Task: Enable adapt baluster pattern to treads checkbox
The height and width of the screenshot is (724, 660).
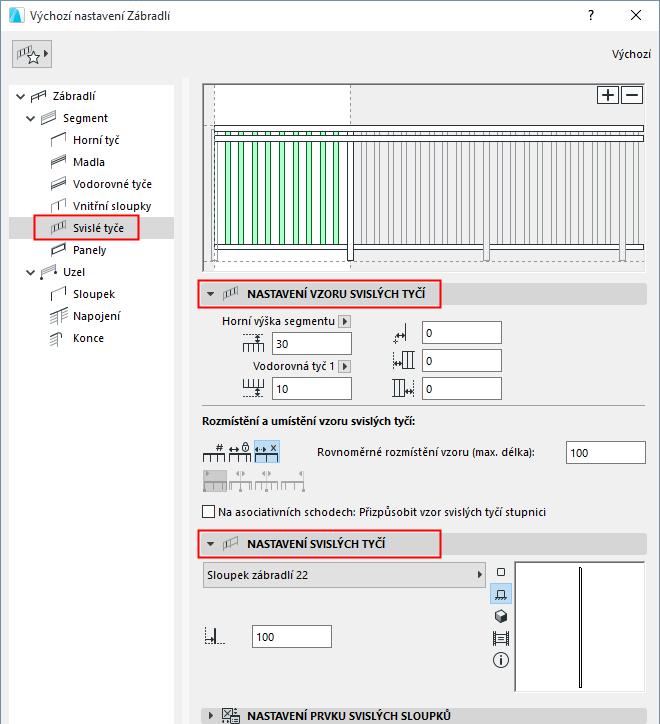Action: pos(209,512)
